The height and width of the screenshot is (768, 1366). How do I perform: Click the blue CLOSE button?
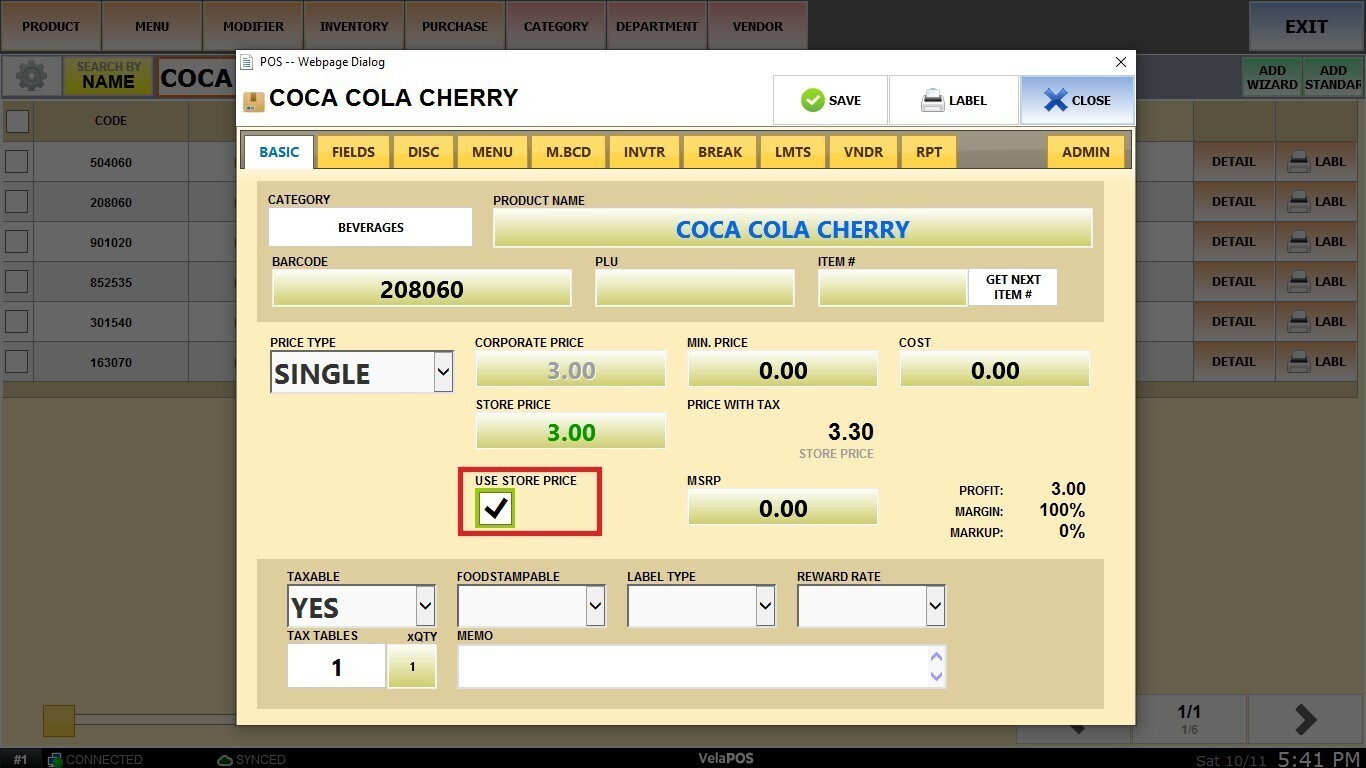[x=1077, y=100]
